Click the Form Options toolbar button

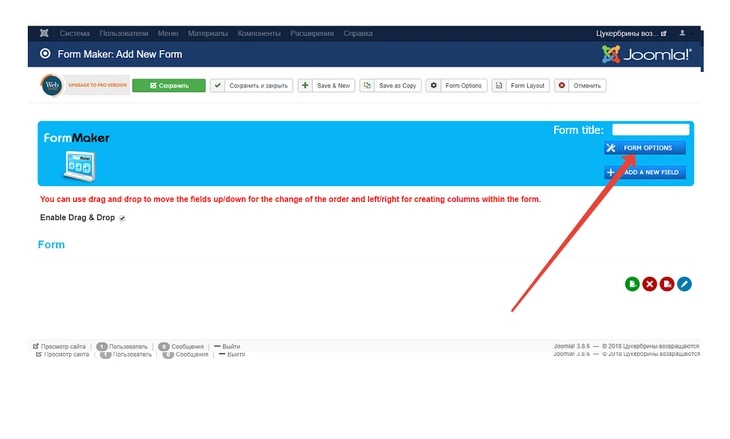[456, 86]
